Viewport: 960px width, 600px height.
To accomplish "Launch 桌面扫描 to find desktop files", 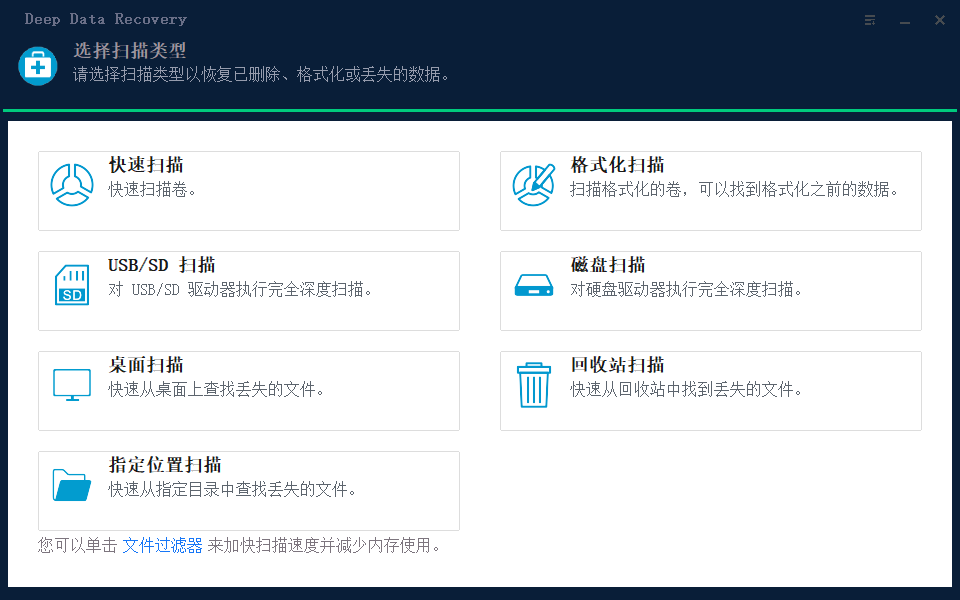I will 248,390.
